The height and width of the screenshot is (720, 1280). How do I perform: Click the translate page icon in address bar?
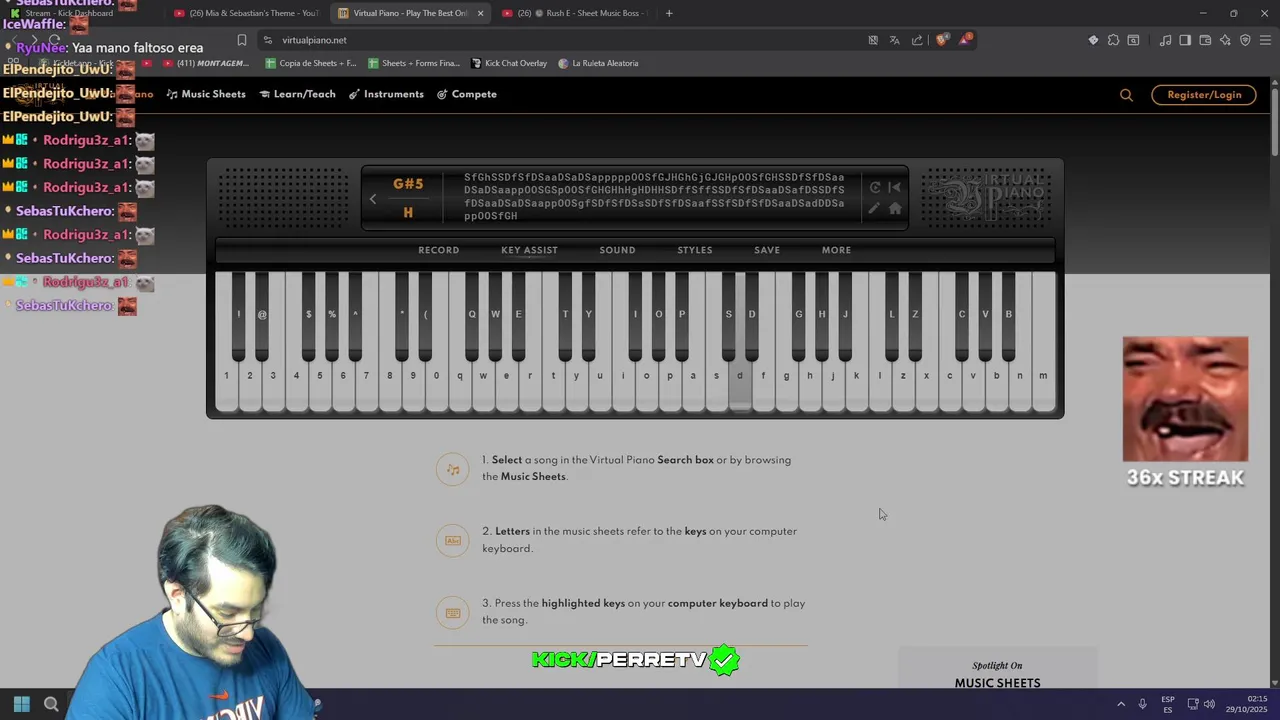click(x=894, y=40)
